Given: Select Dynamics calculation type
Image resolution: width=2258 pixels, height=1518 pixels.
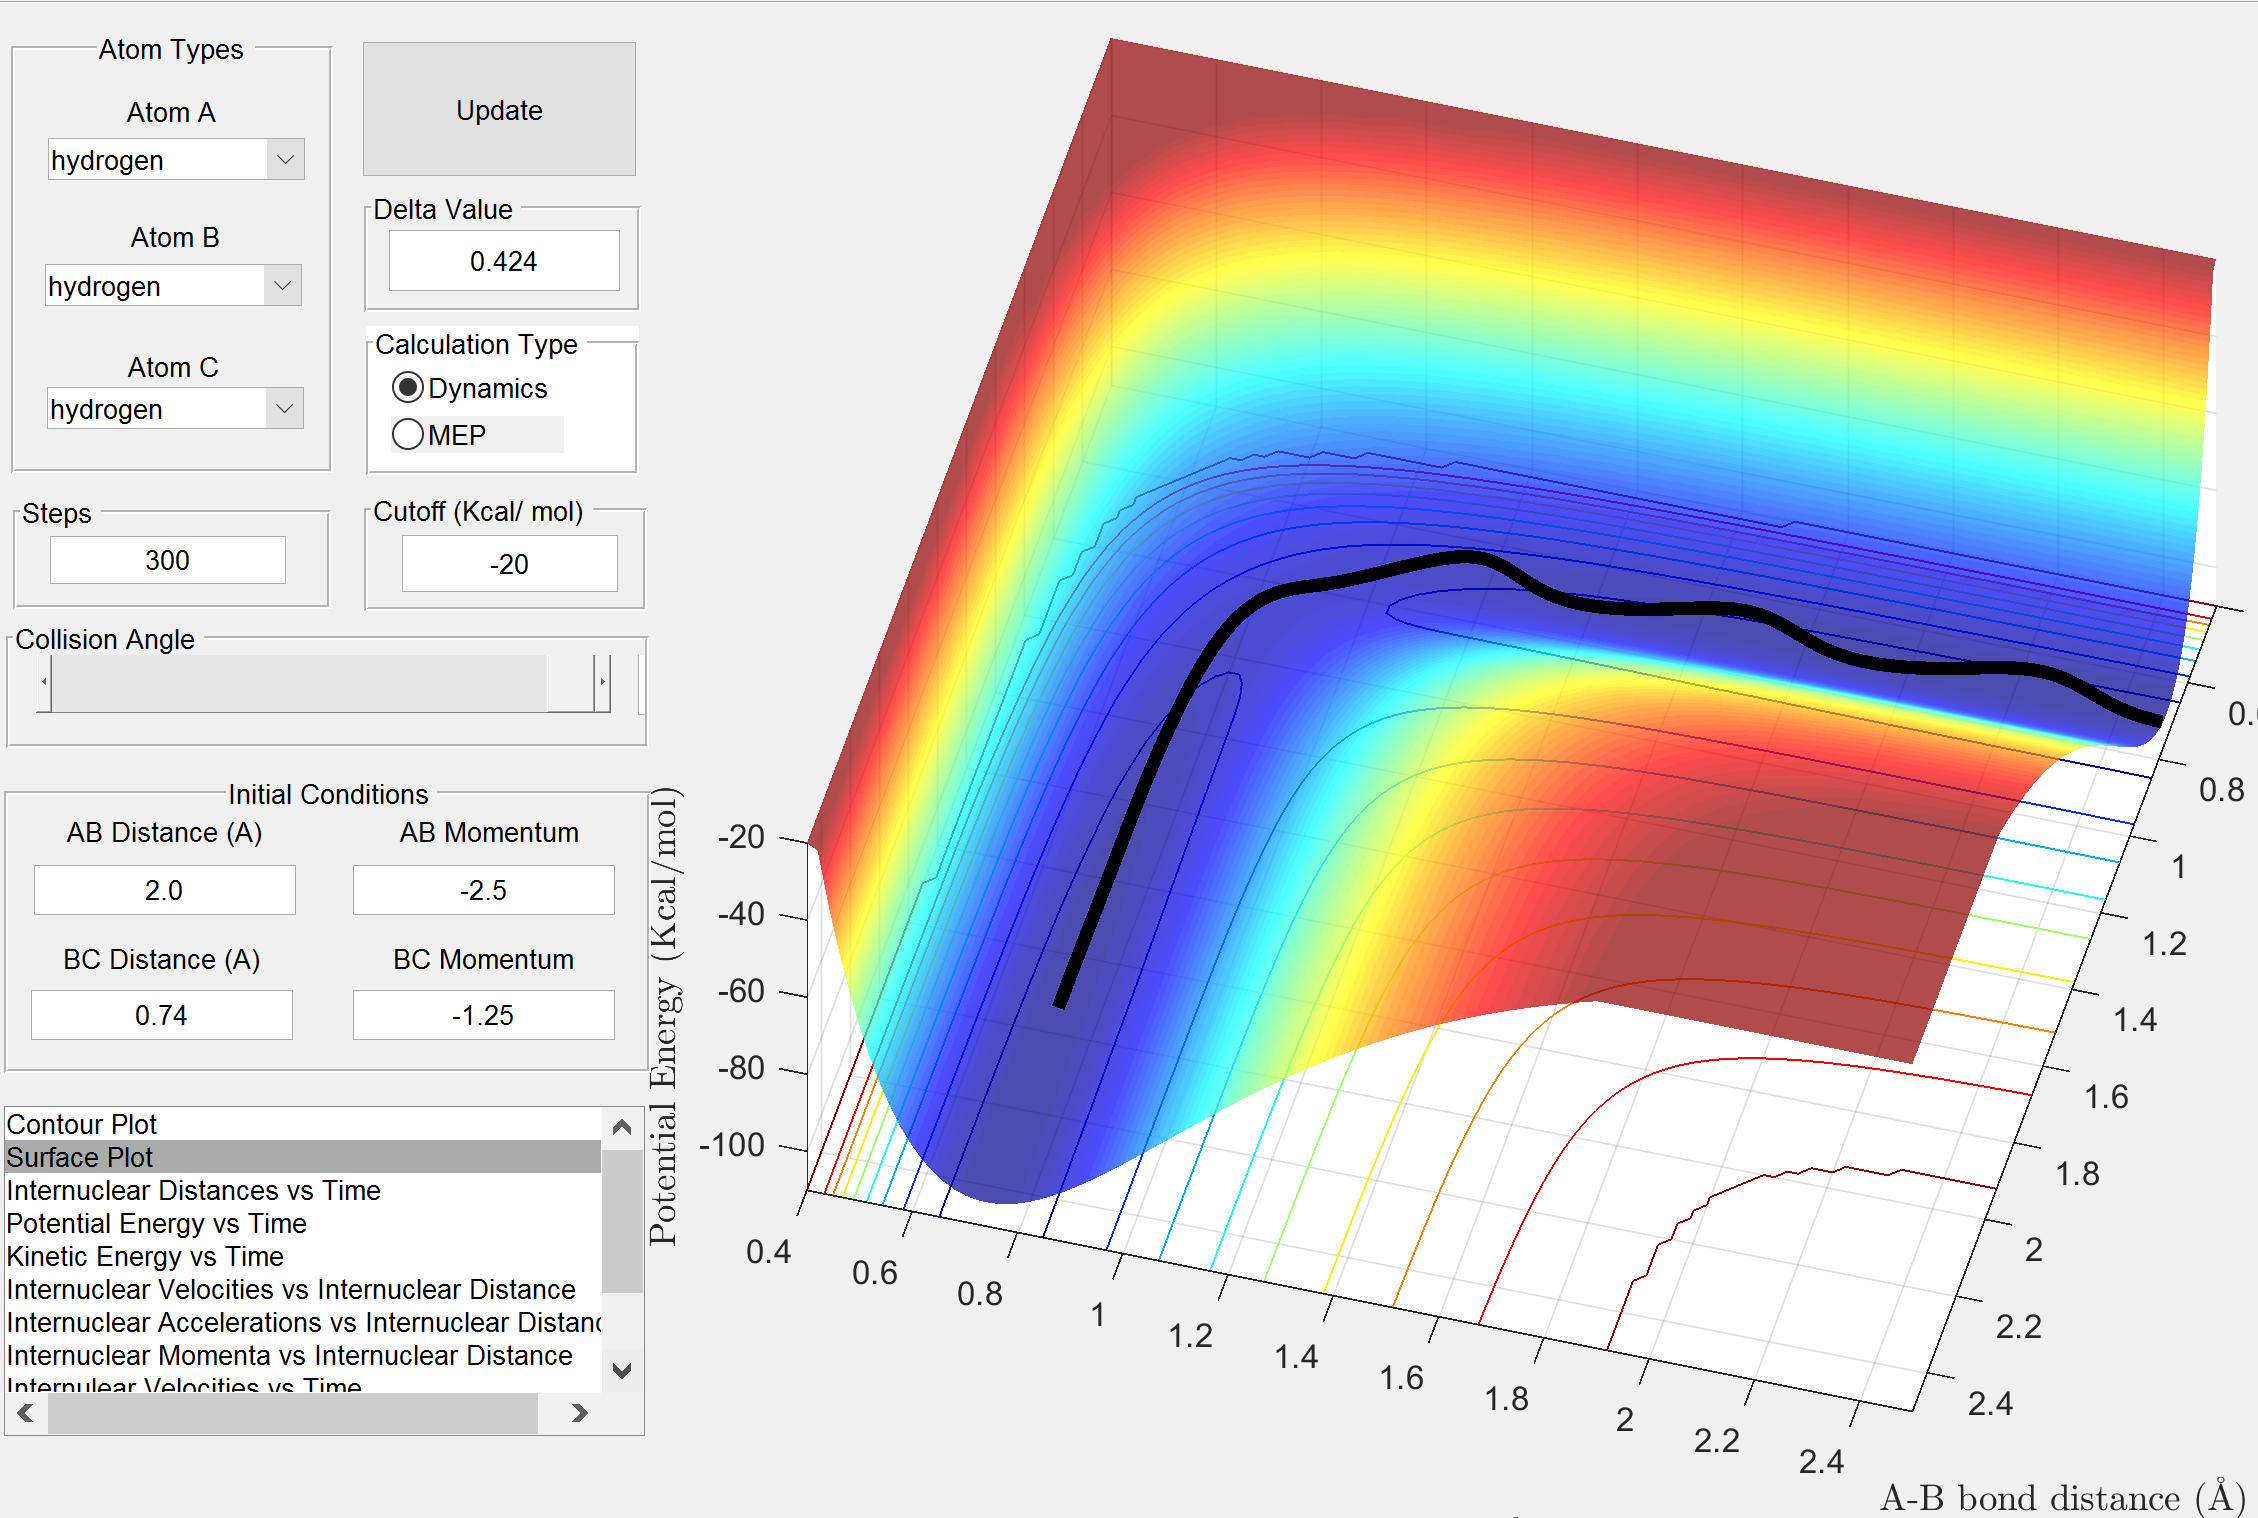Looking at the screenshot, I should point(408,388).
